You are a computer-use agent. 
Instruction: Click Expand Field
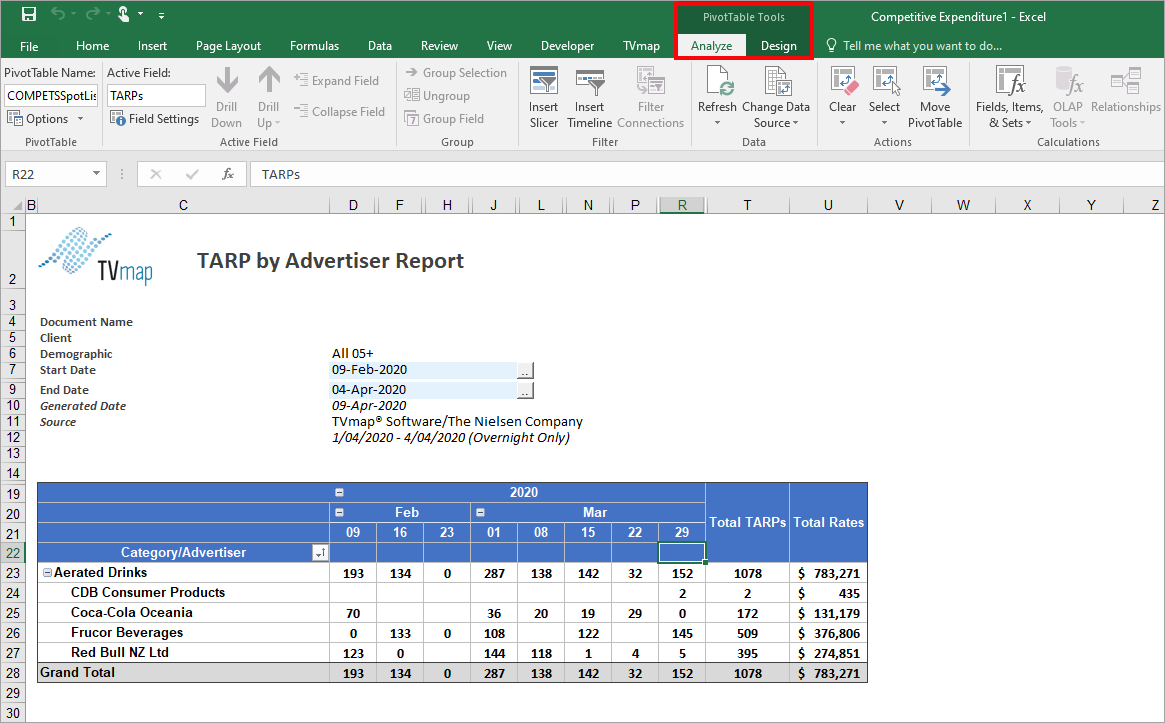click(x=336, y=80)
